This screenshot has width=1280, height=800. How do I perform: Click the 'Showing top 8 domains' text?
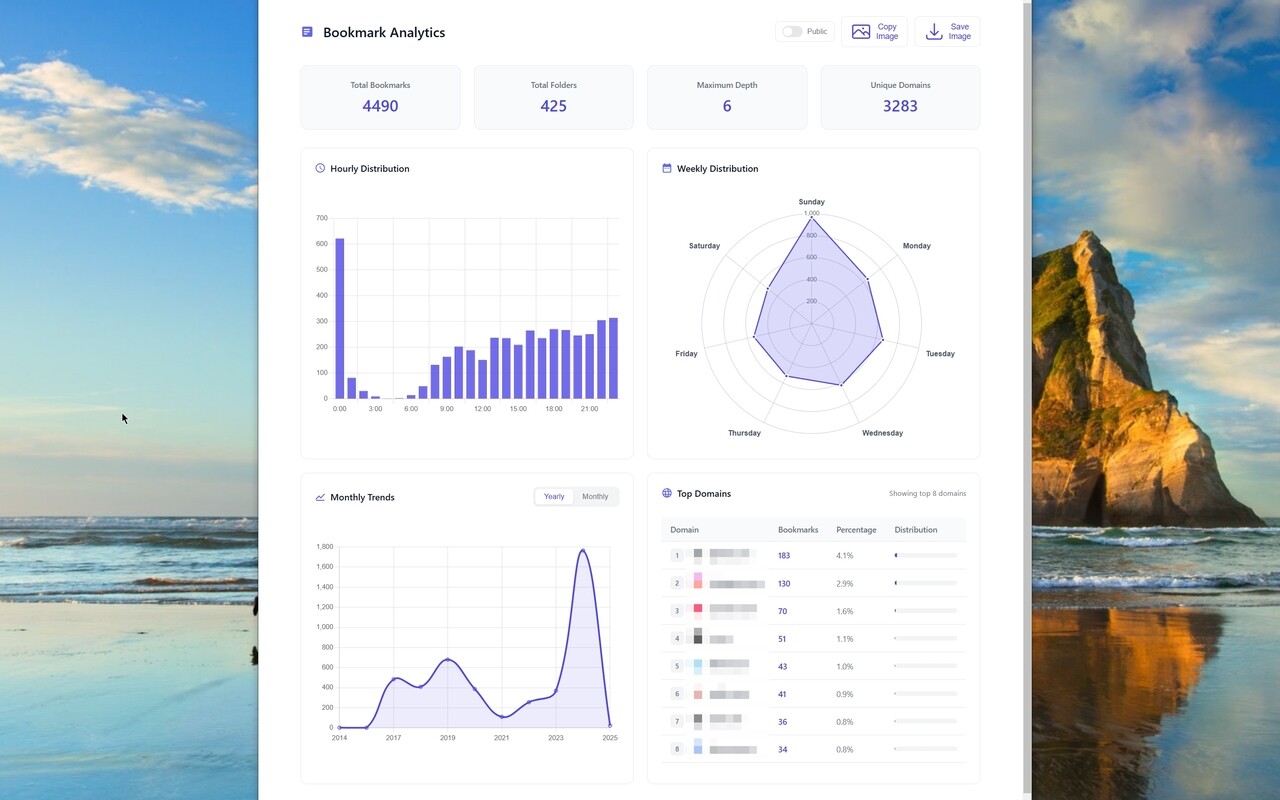(x=927, y=493)
